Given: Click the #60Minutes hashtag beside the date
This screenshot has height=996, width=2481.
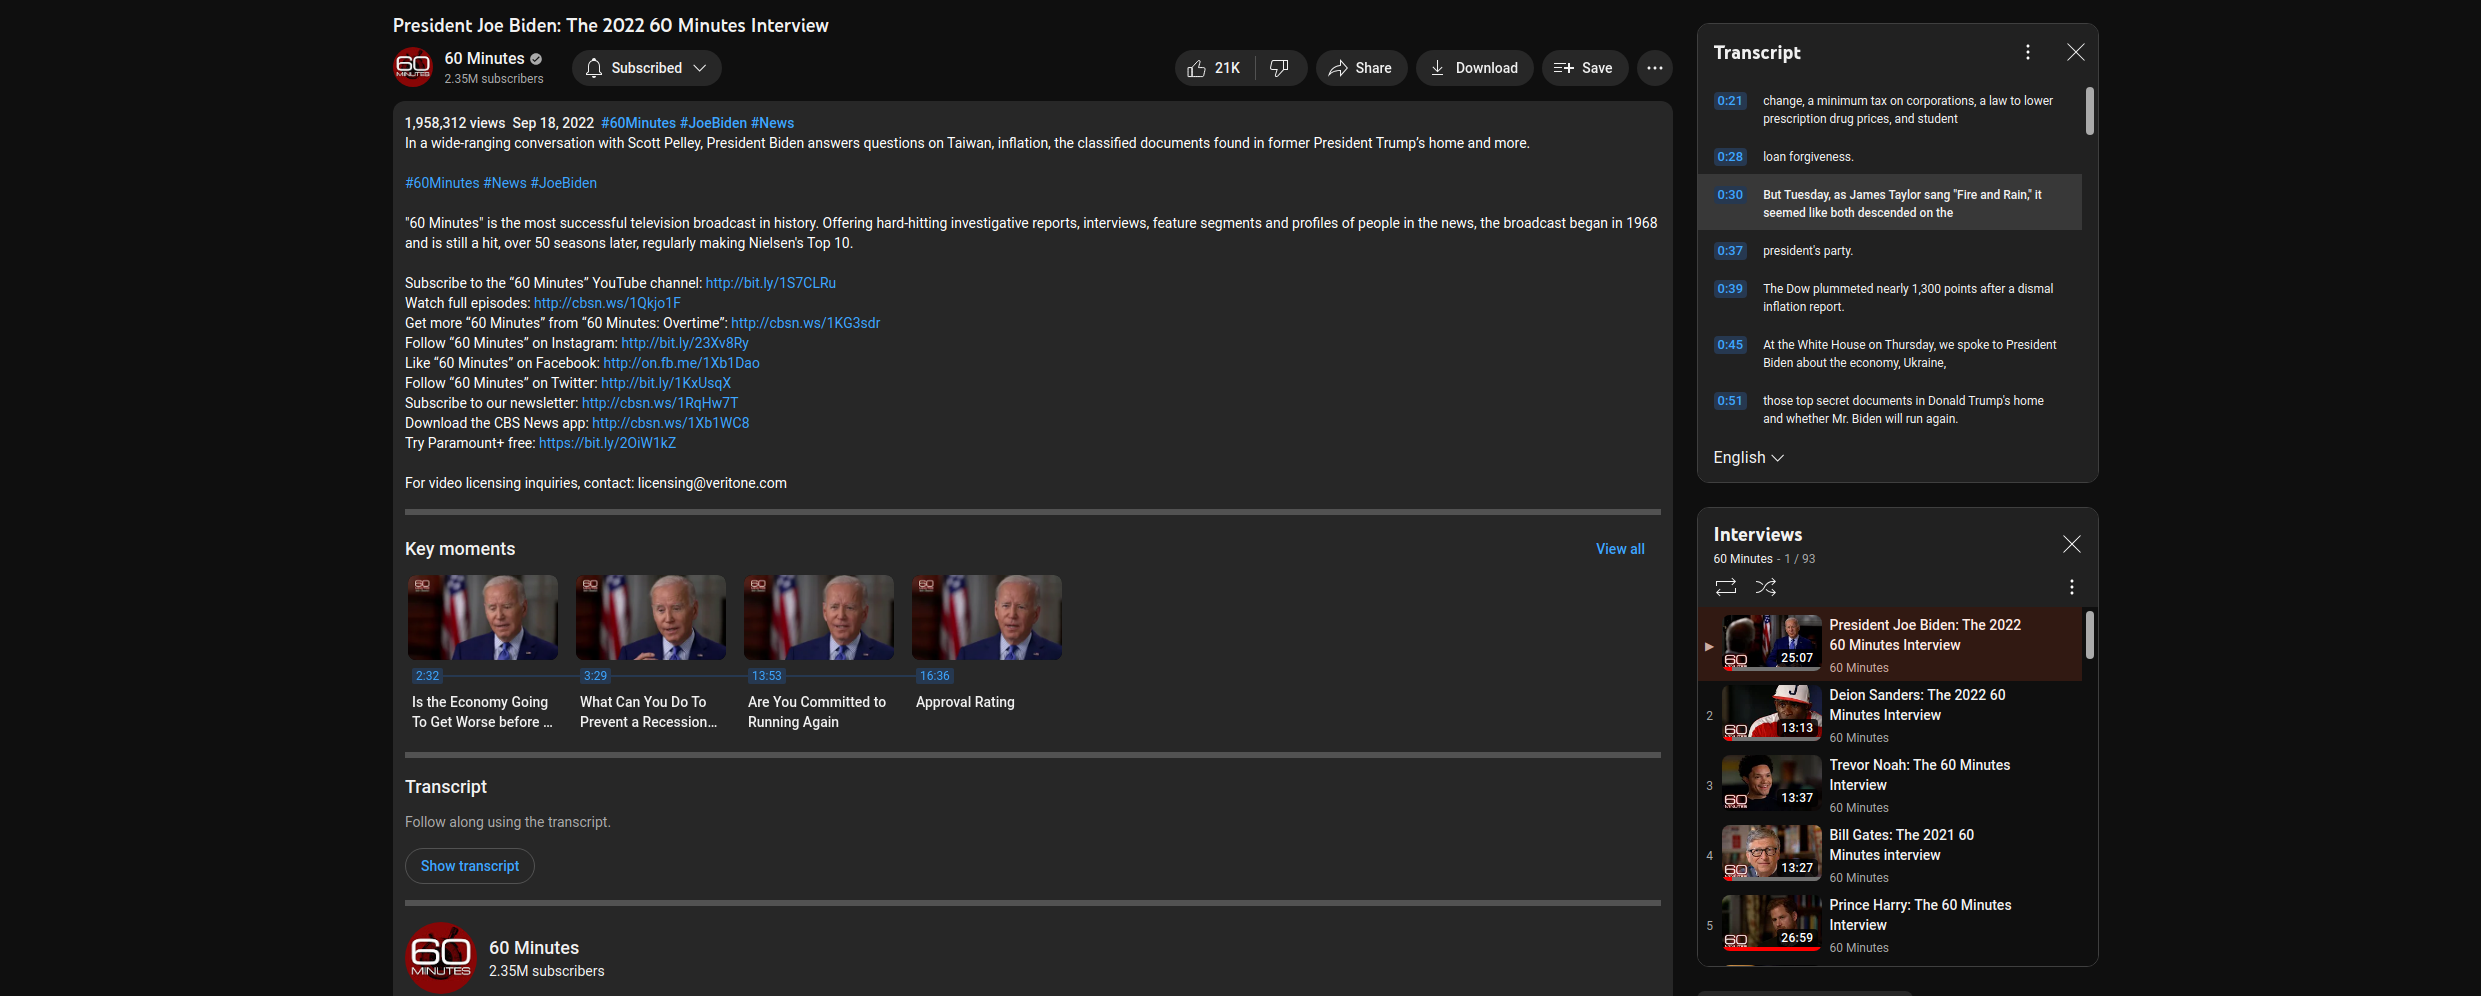Looking at the screenshot, I should coord(638,123).
